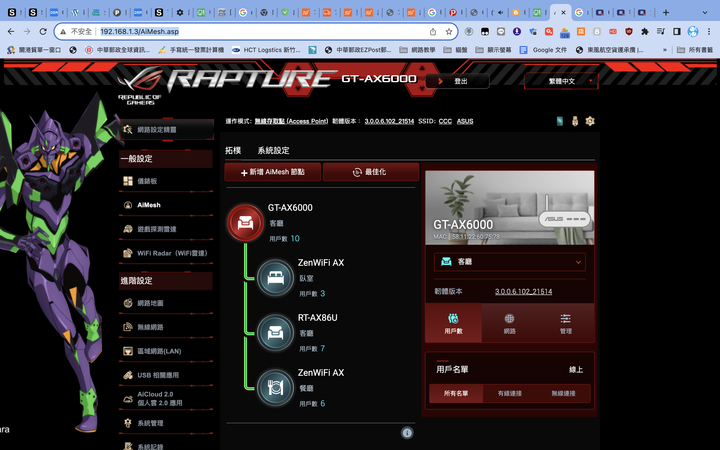The image size is (720, 450).
Task: Open the 所有書籤 all bookmarks folder
Action: click(x=695, y=50)
